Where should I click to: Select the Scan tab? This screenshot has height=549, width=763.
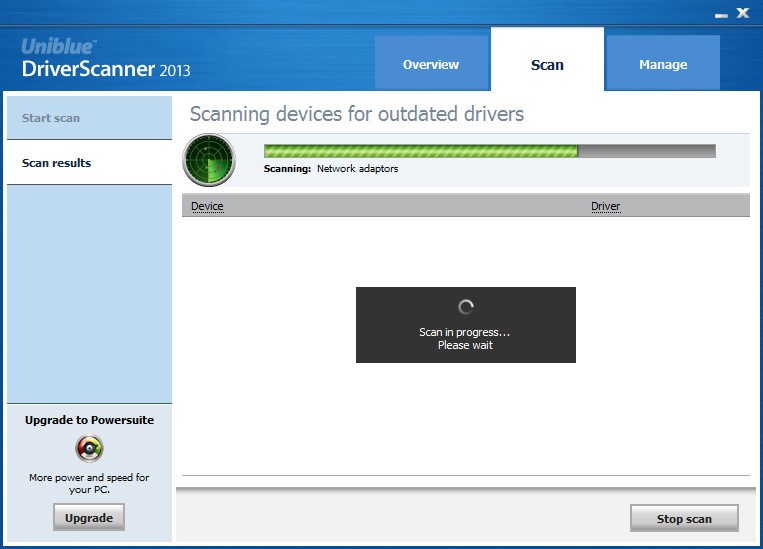point(547,60)
